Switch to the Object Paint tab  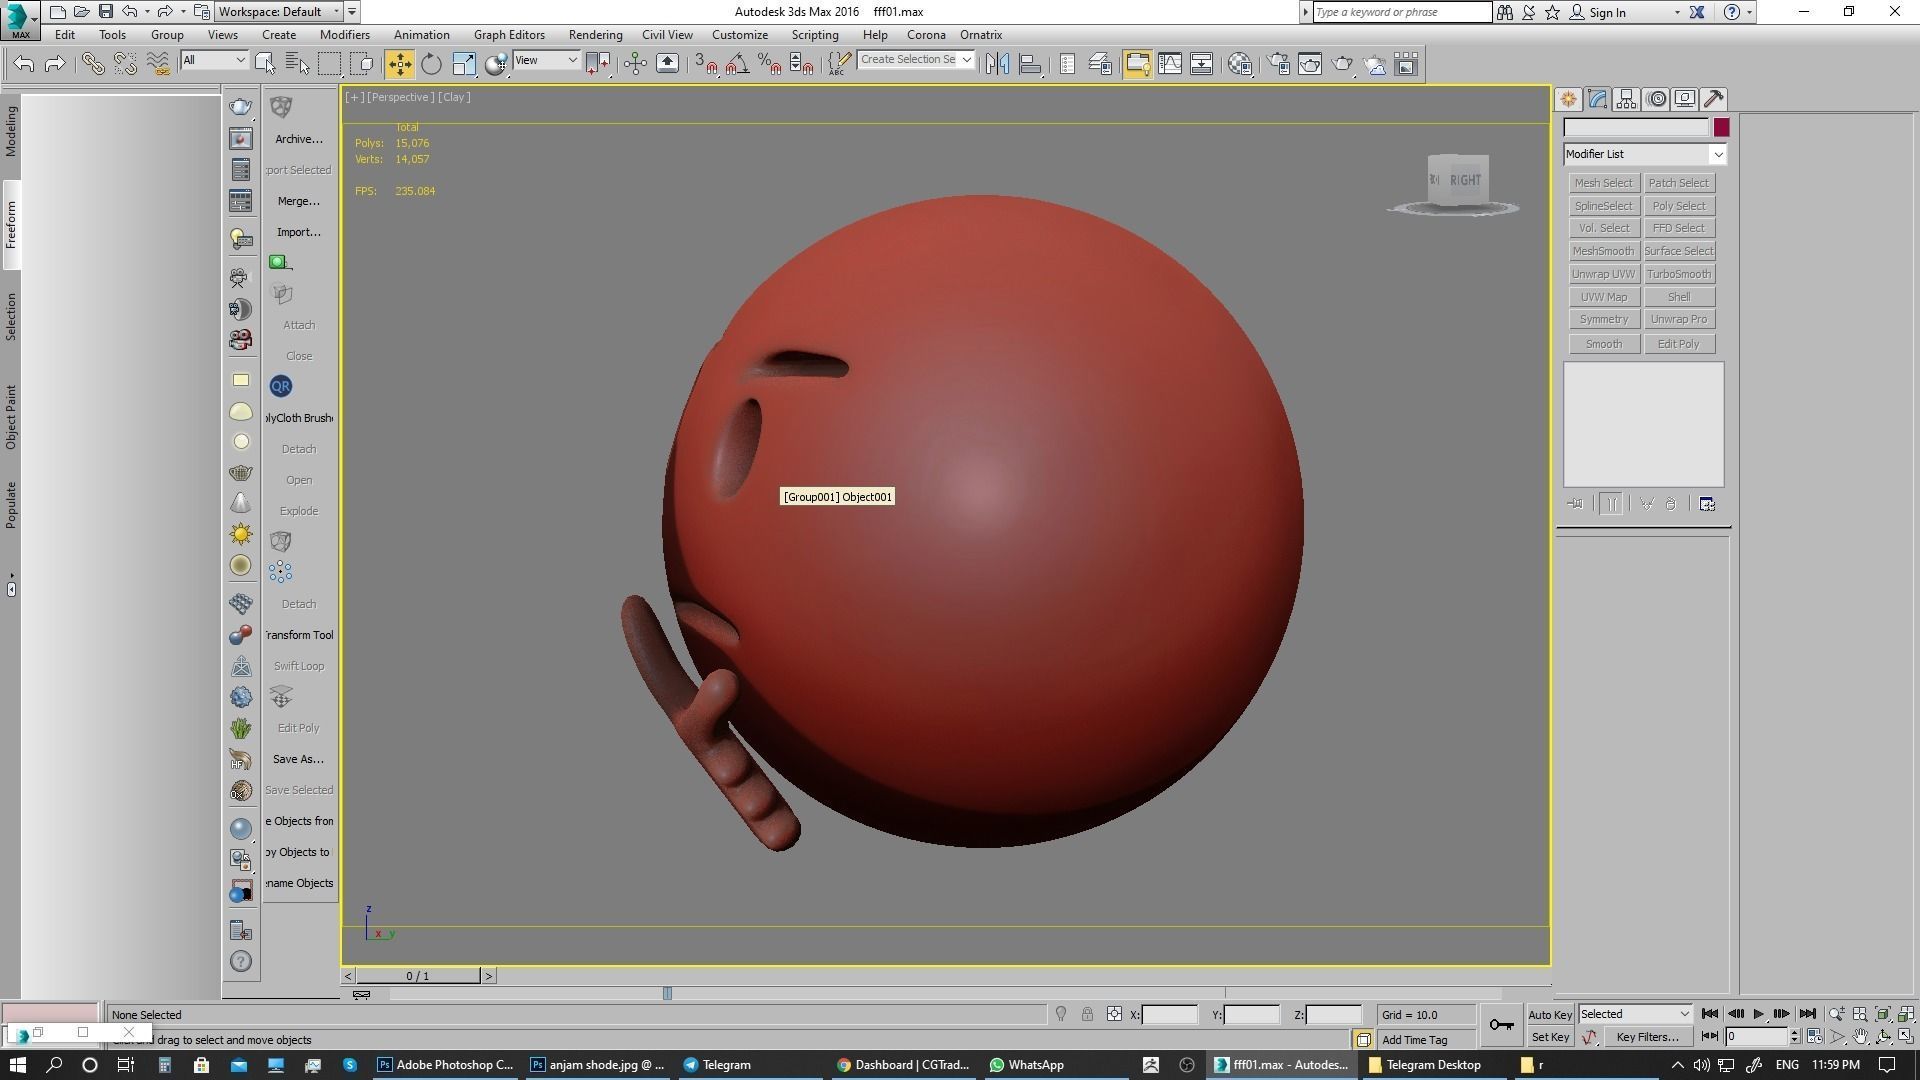11,417
